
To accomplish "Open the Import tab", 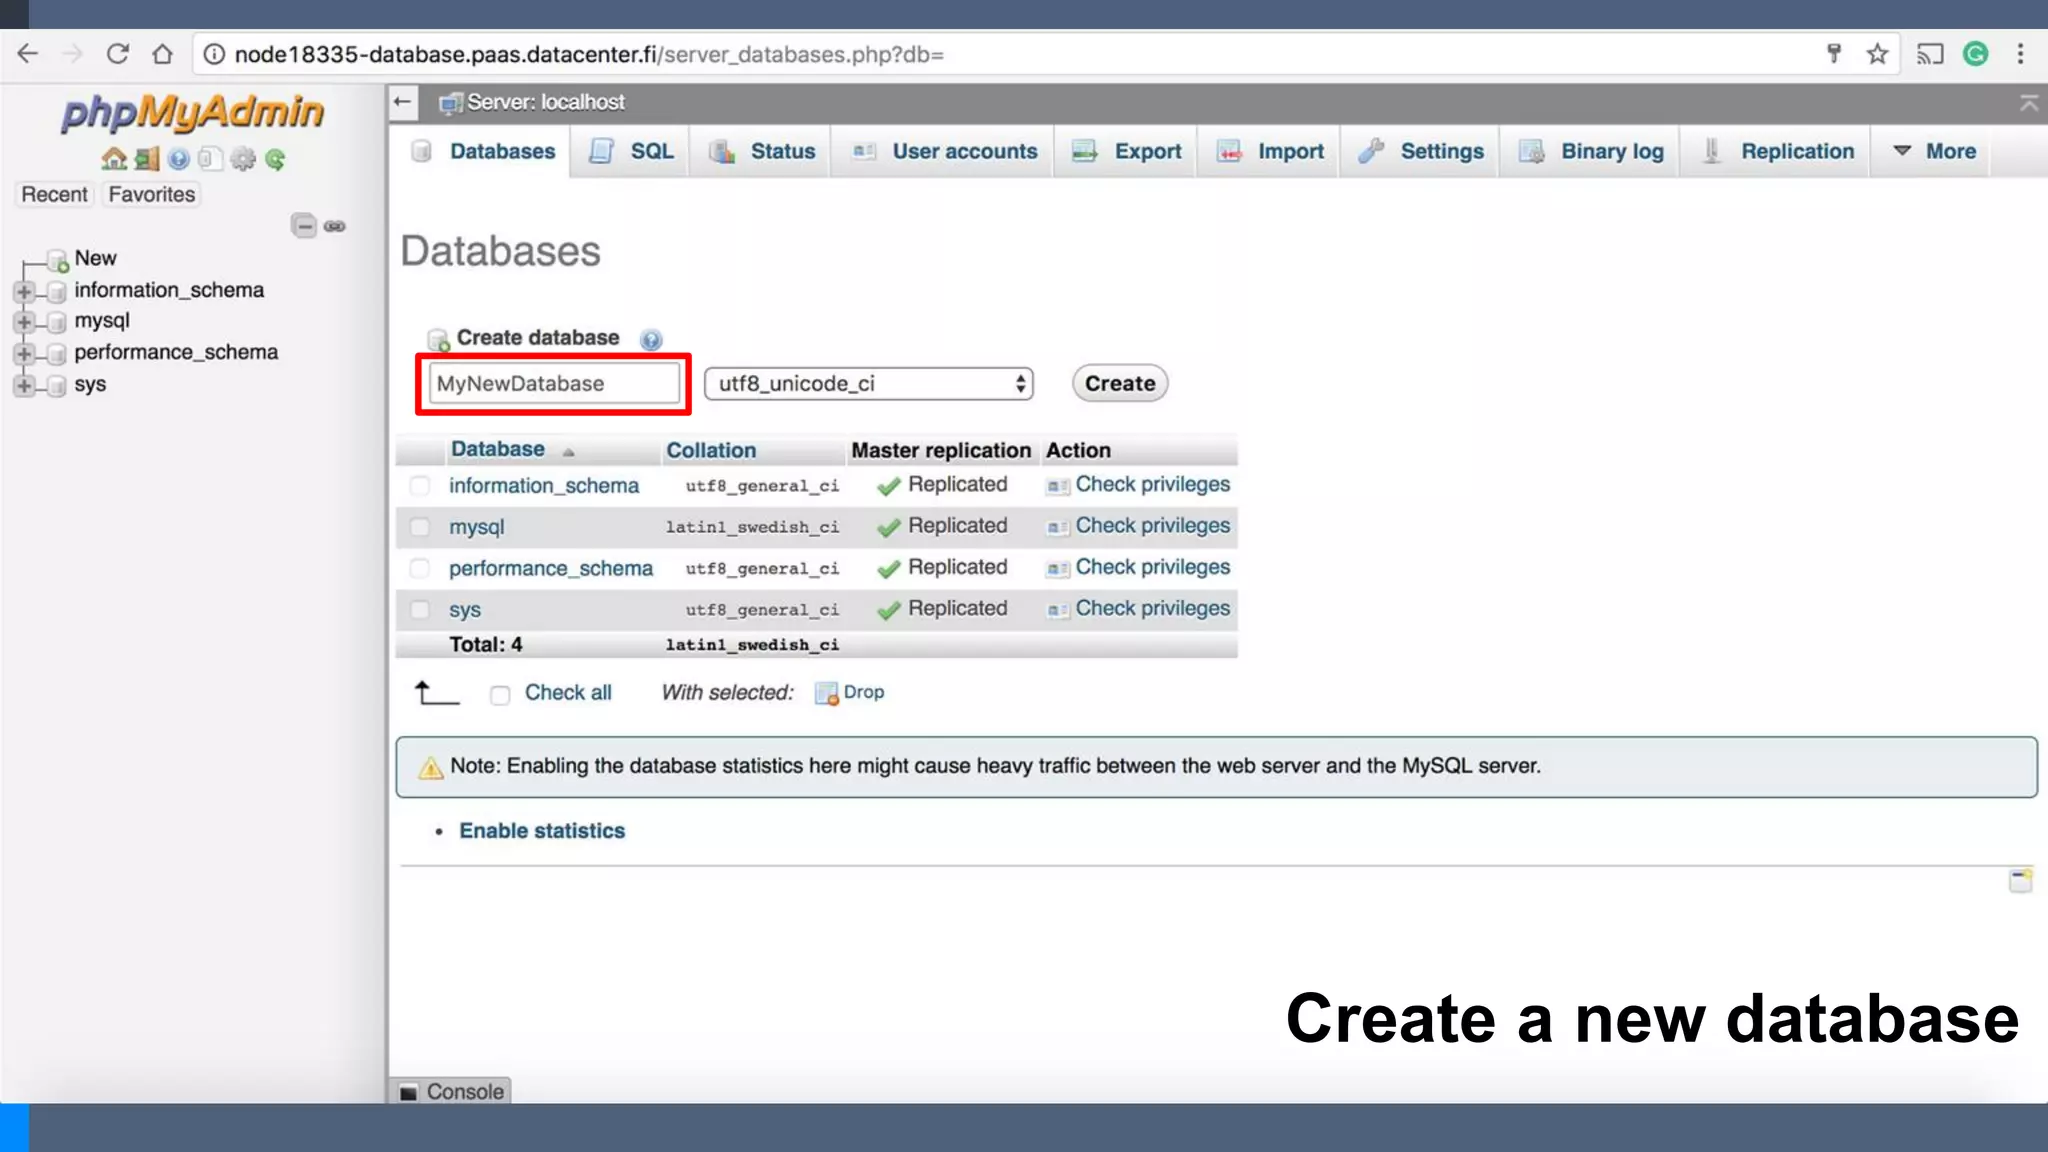I will [1270, 151].
